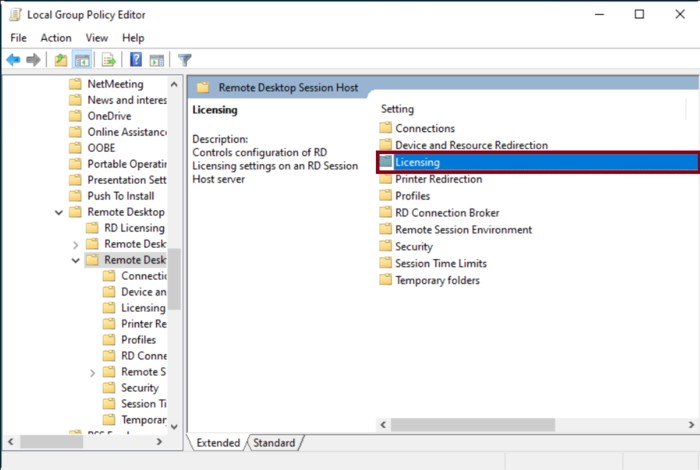Open the View menu
Viewport: 700px width, 470px height.
97,38
